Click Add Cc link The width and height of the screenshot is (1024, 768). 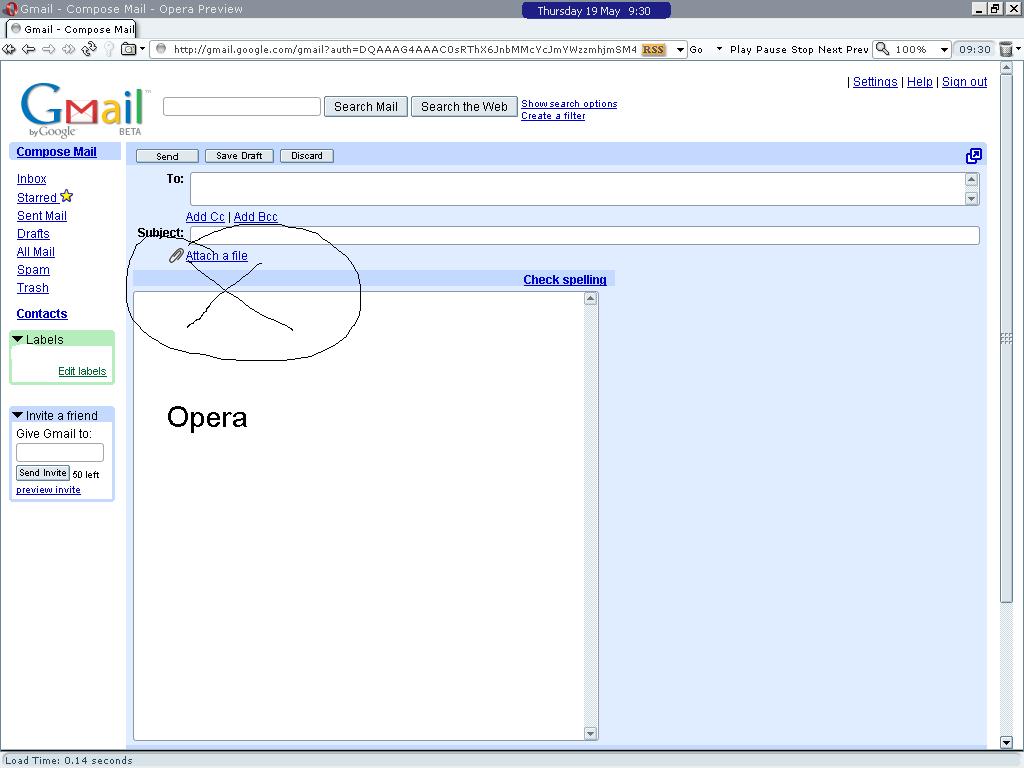pyautogui.click(x=205, y=217)
